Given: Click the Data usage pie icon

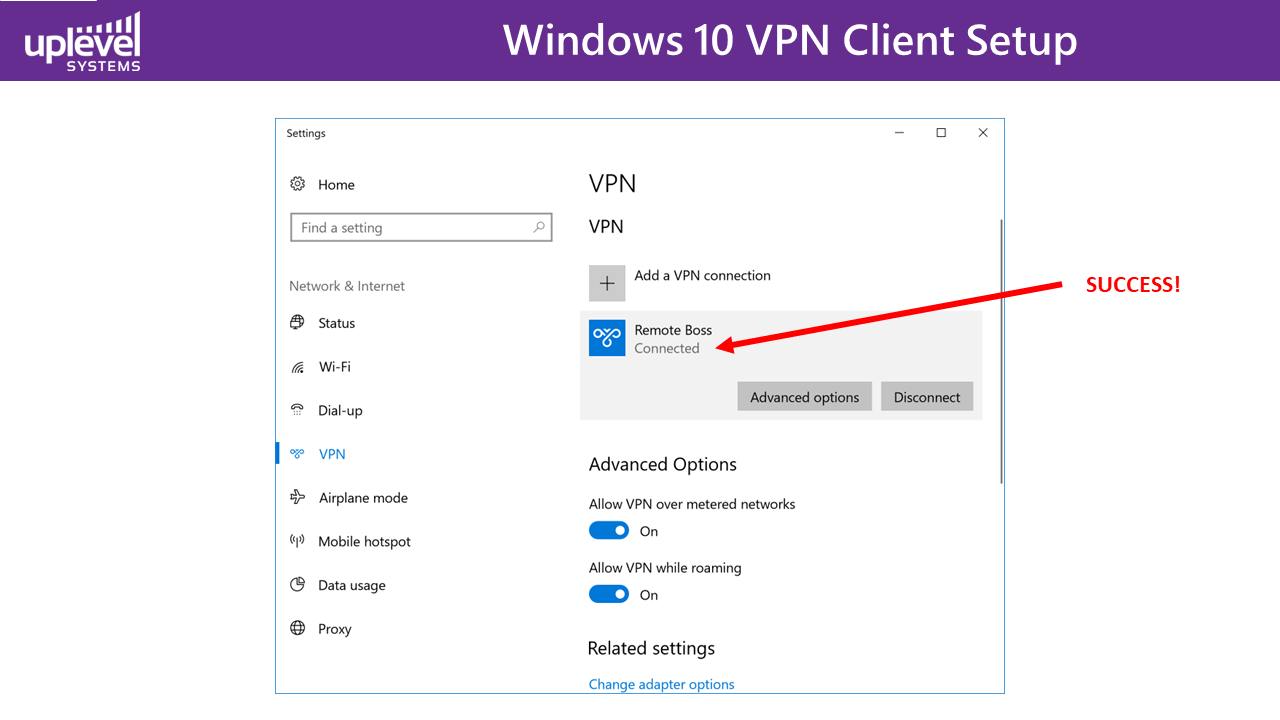Looking at the screenshot, I should coord(297,585).
